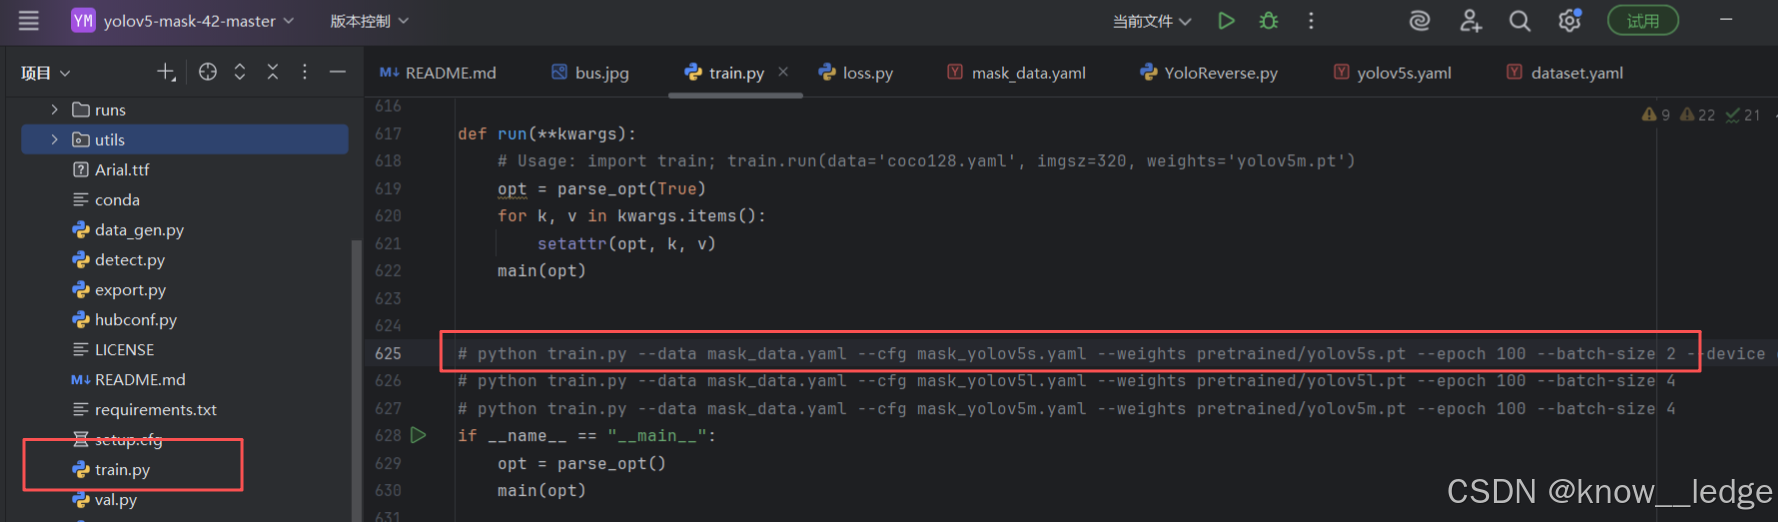
Task: Click weak warnings count 22
Action: tap(1698, 115)
